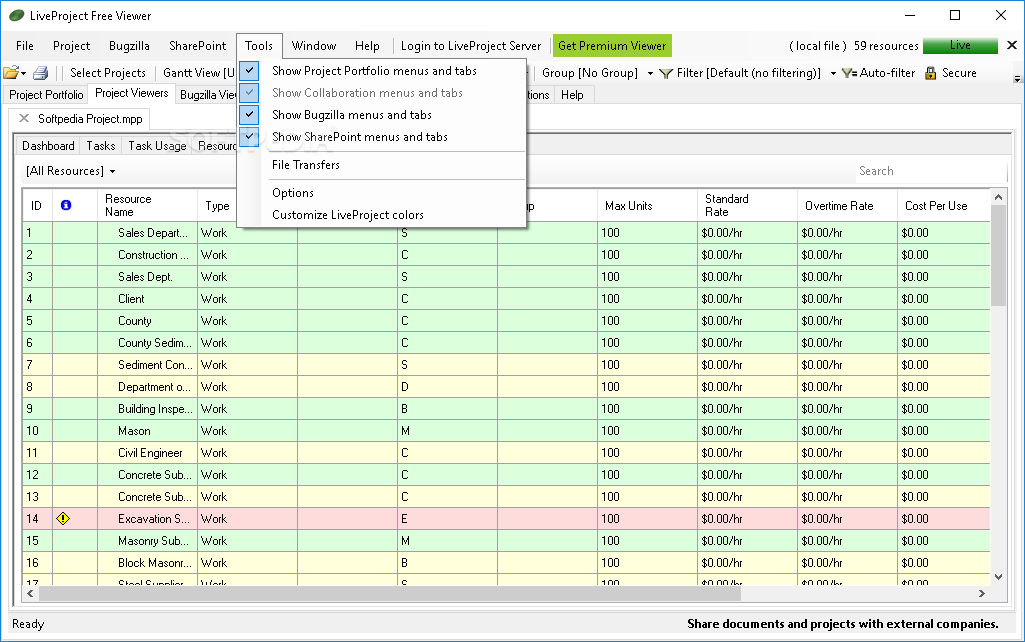1025x642 pixels.
Task: Close the Softpedia Project.mpp tab with X
Action: (x=24, y=118)
